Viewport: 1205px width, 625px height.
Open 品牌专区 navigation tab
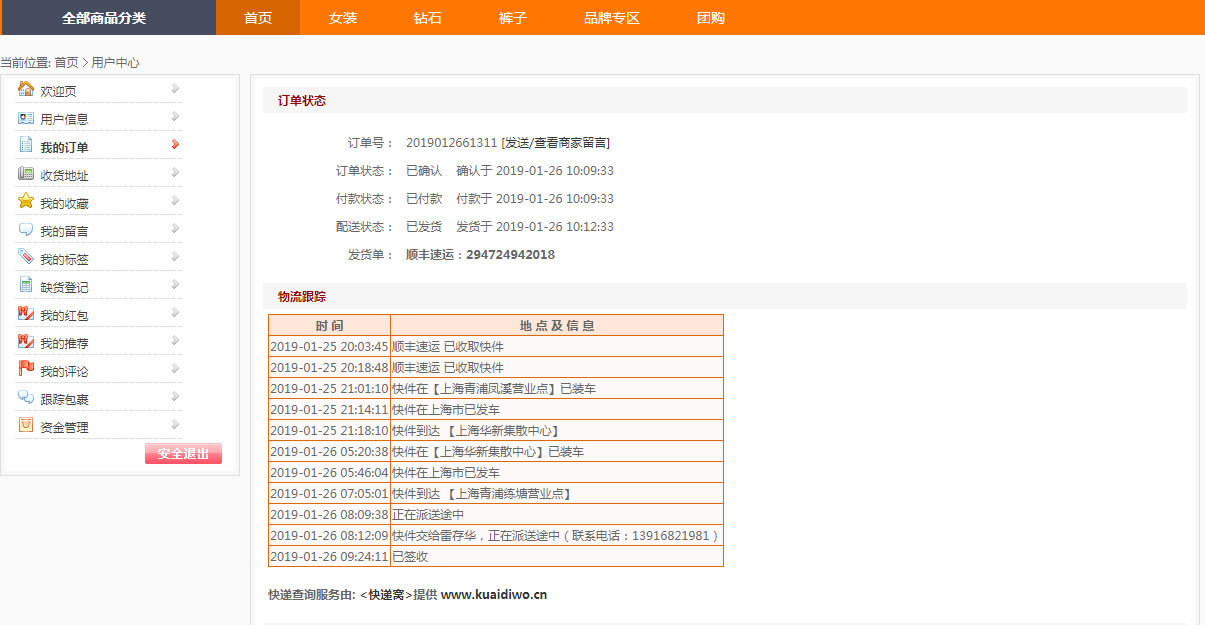612,18
